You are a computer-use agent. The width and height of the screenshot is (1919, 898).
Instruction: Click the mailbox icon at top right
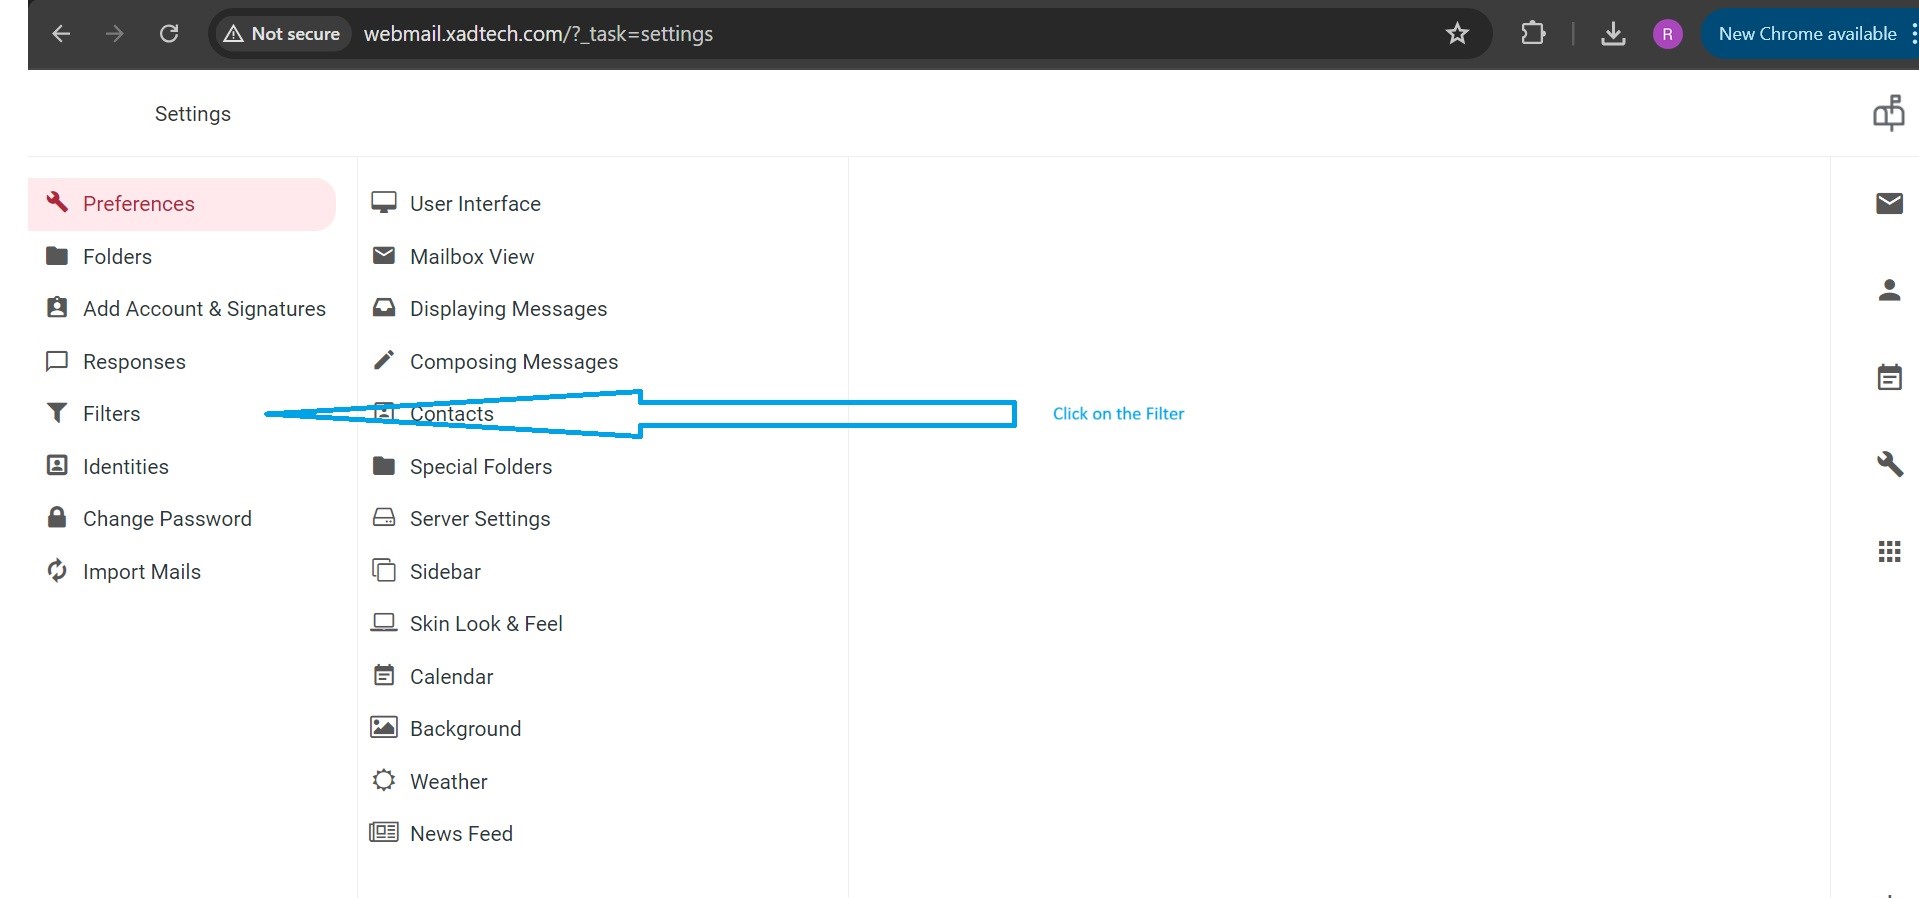[x=1888, y=113]
